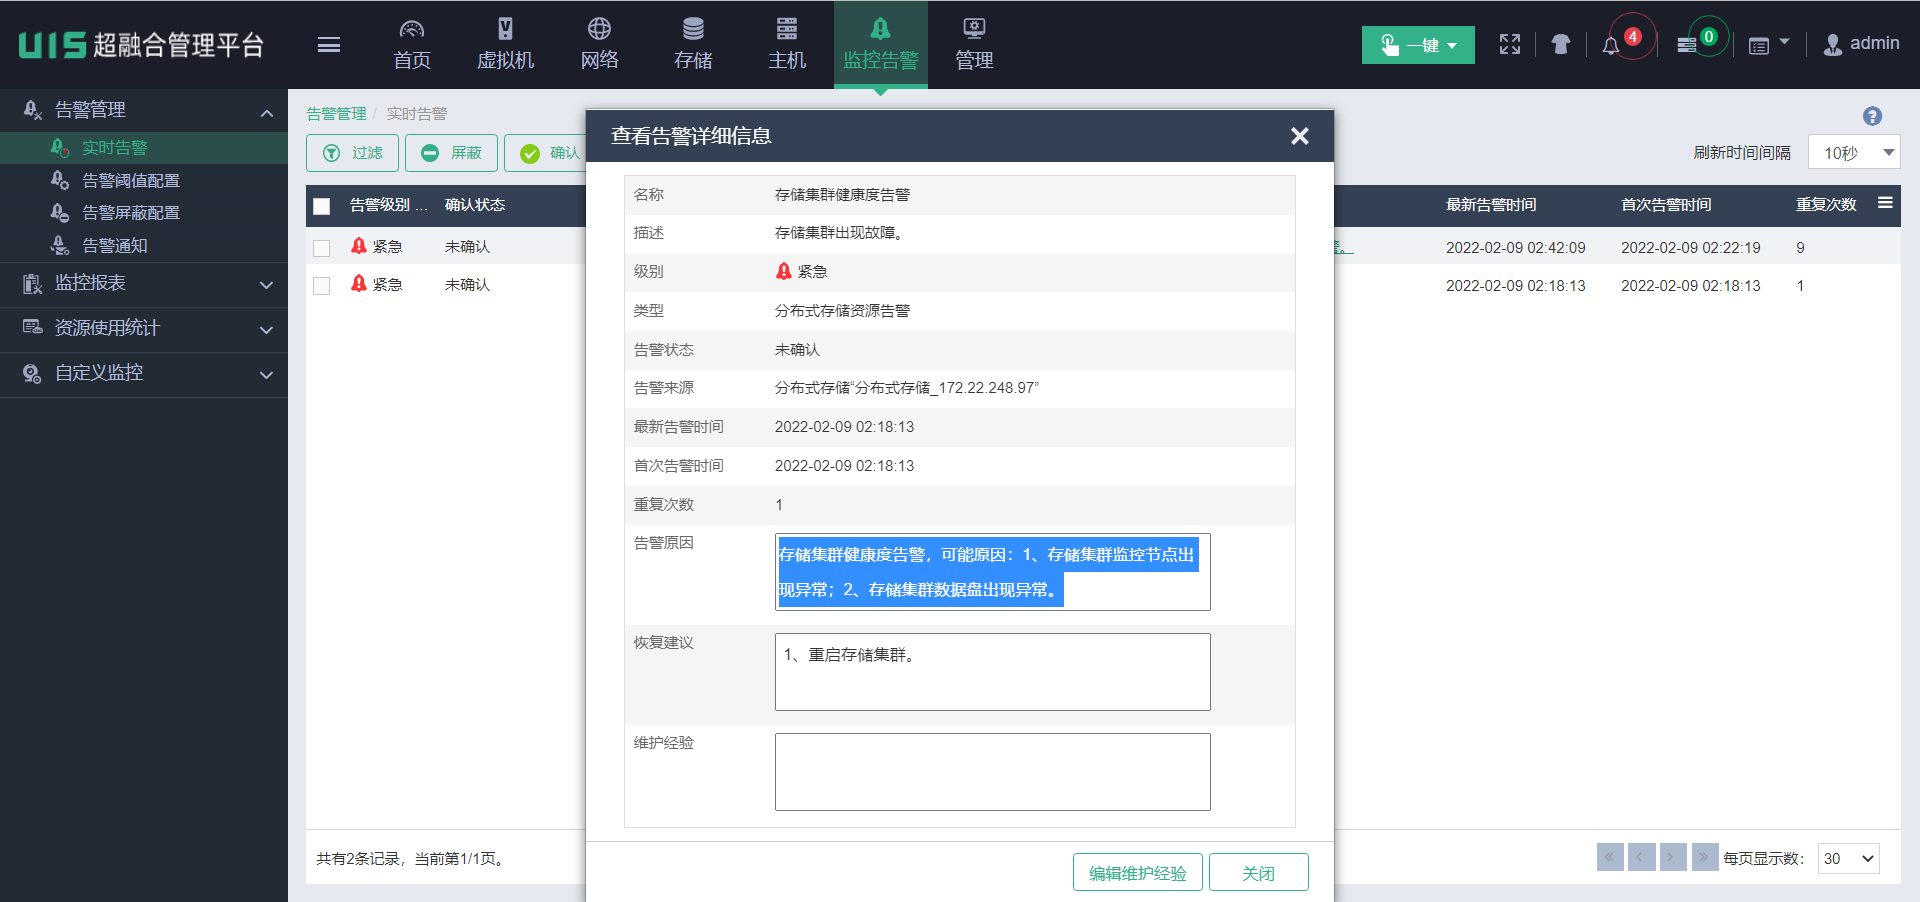Click the fullscreen icon in the top bar
1920x902 pixels.
(x=1510, y=44)
